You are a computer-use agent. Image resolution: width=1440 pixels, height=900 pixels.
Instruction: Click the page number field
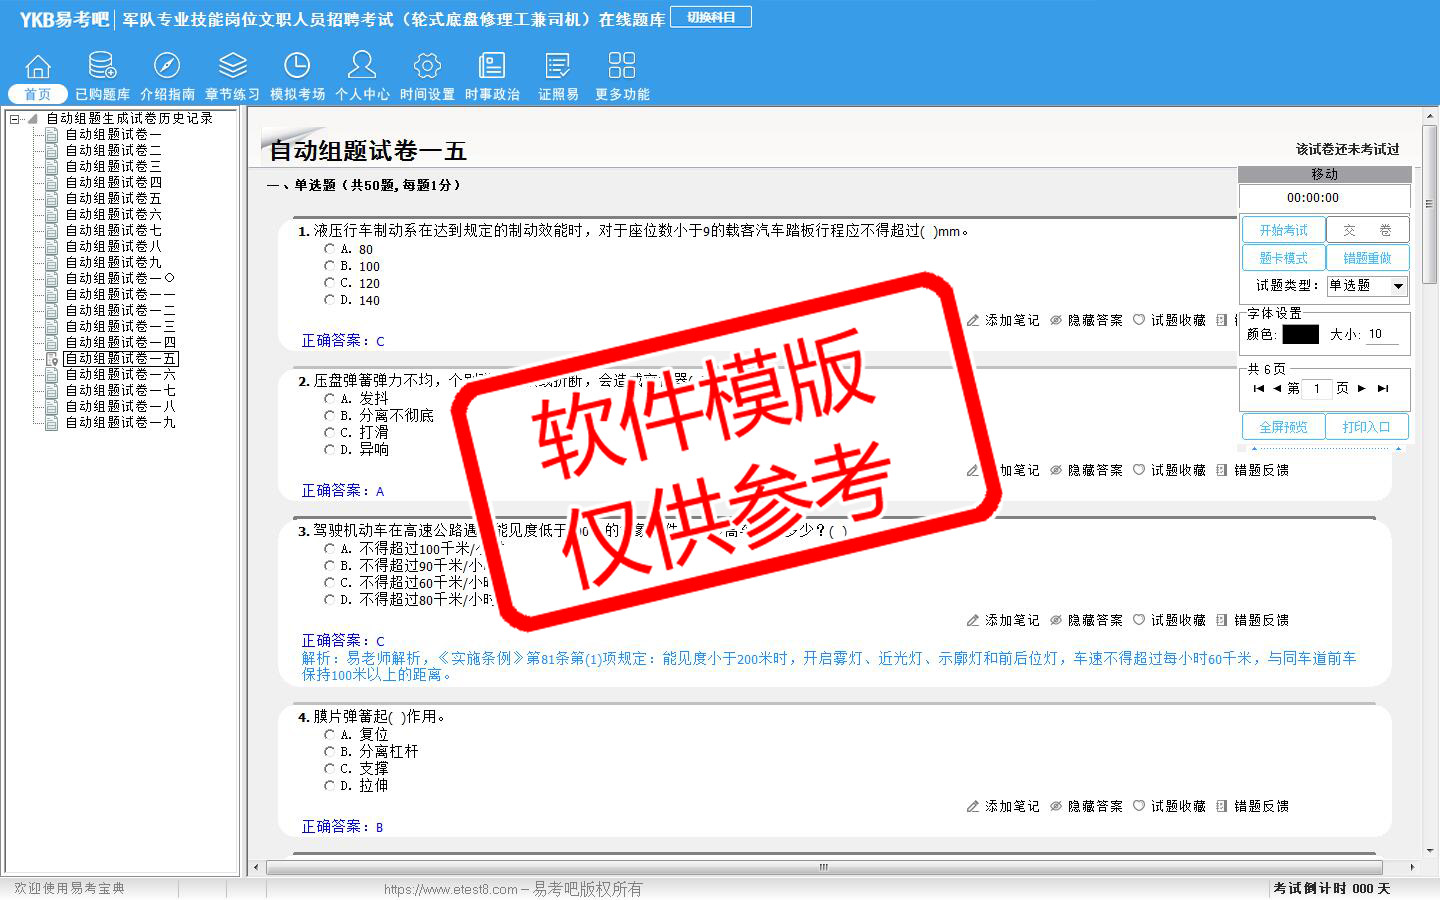[x=1317, y=388]
